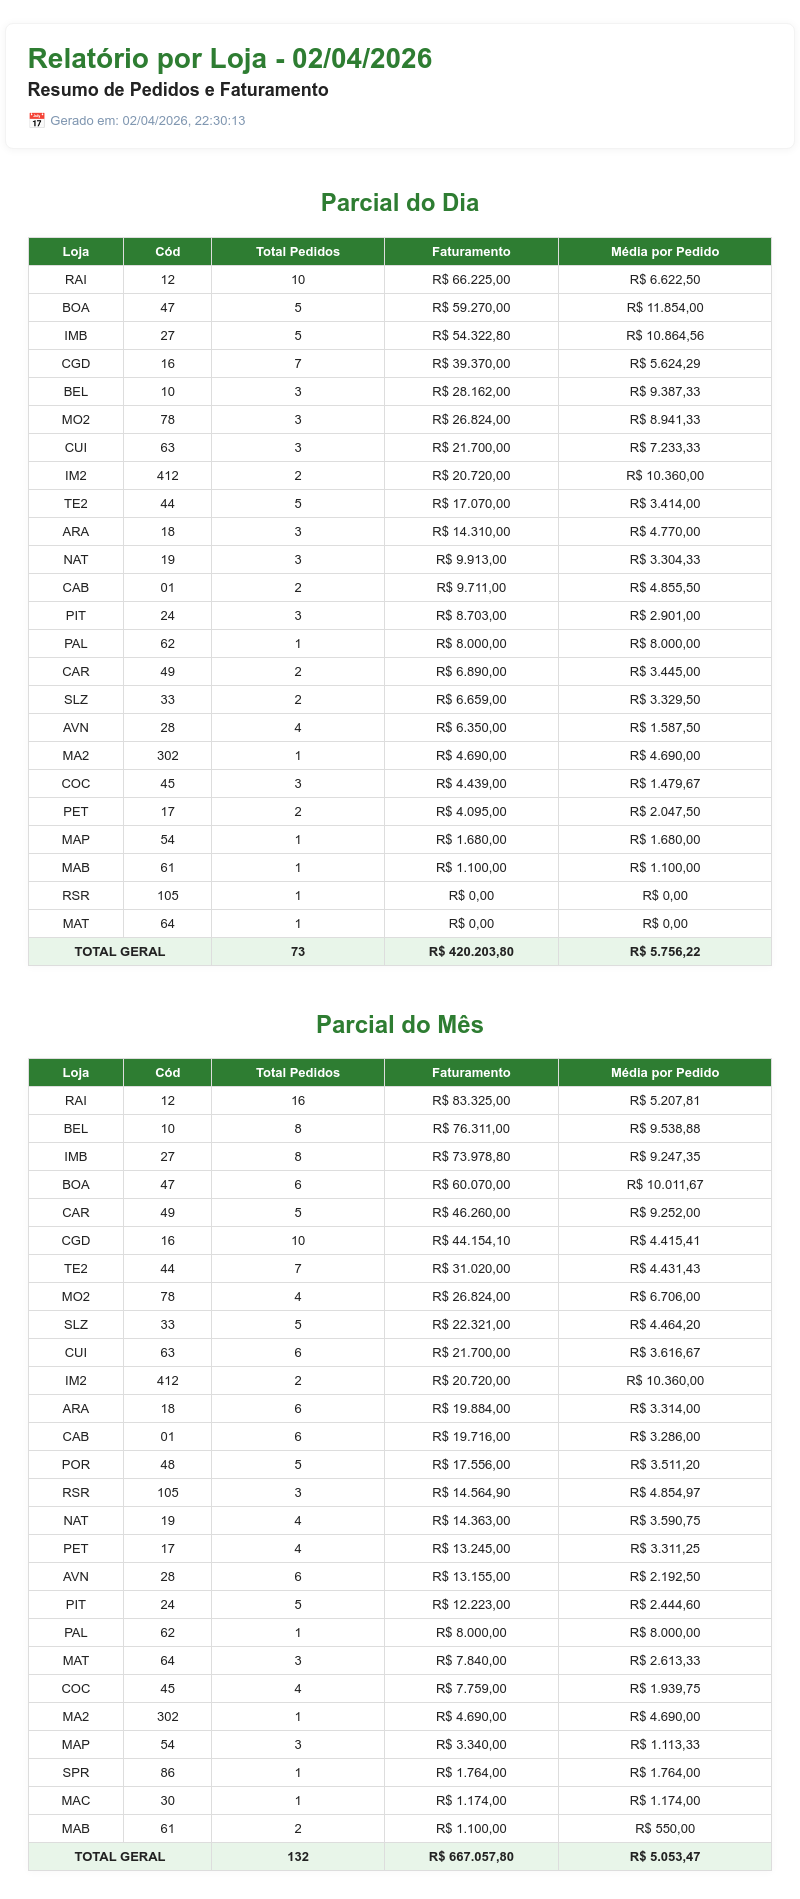
Task: Click BEL faturamento R$ 76.311,00 cell
Action: point(471,1129)
